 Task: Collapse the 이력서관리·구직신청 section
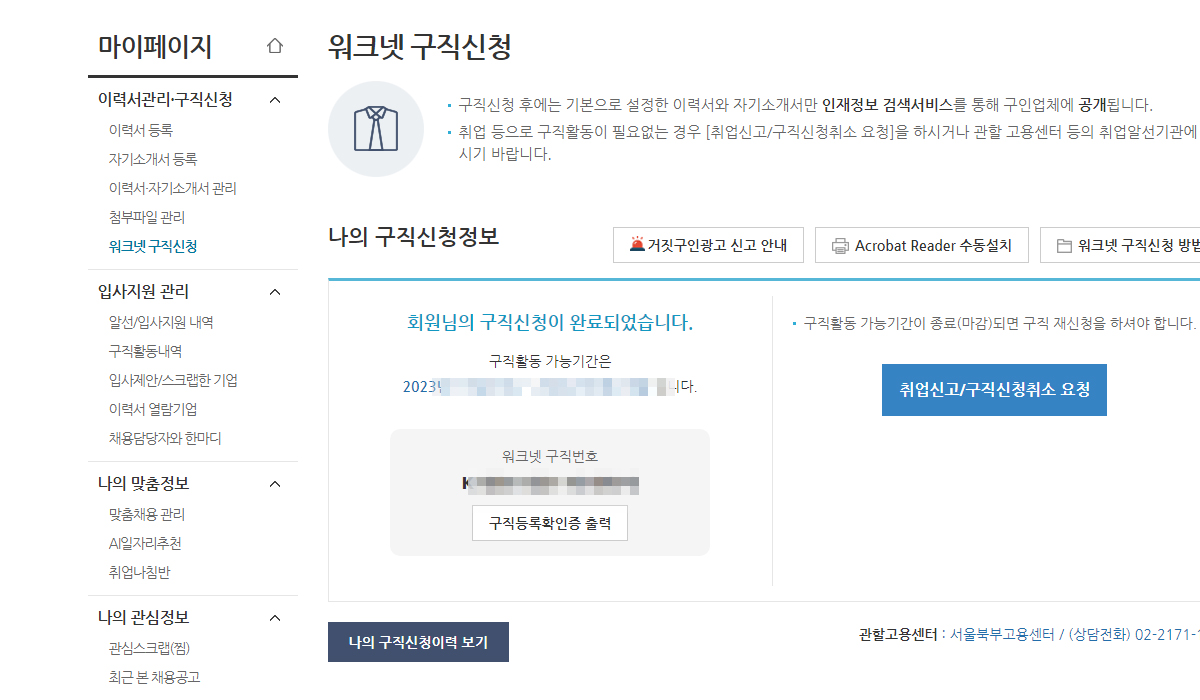click(x=276, y=100)
